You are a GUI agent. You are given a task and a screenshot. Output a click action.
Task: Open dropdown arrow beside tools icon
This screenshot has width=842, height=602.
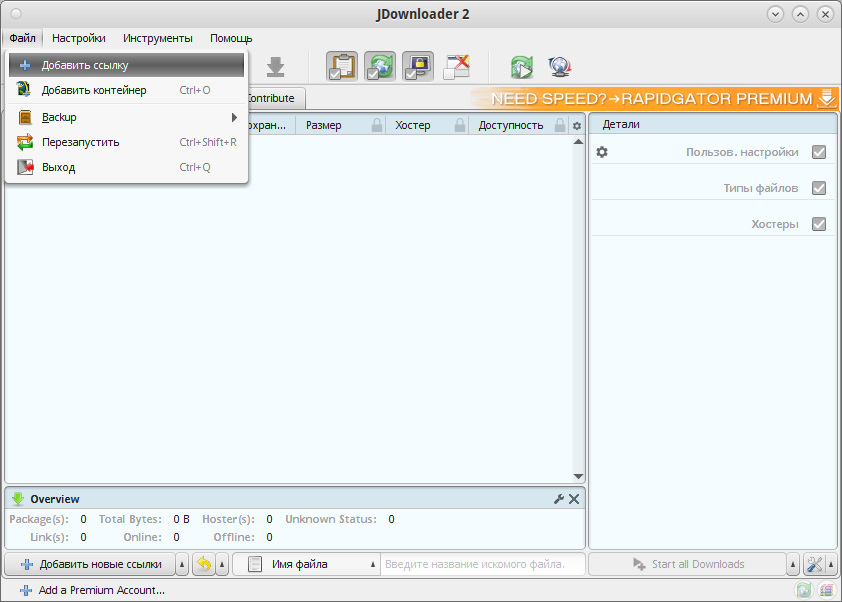tap(831, 564)
